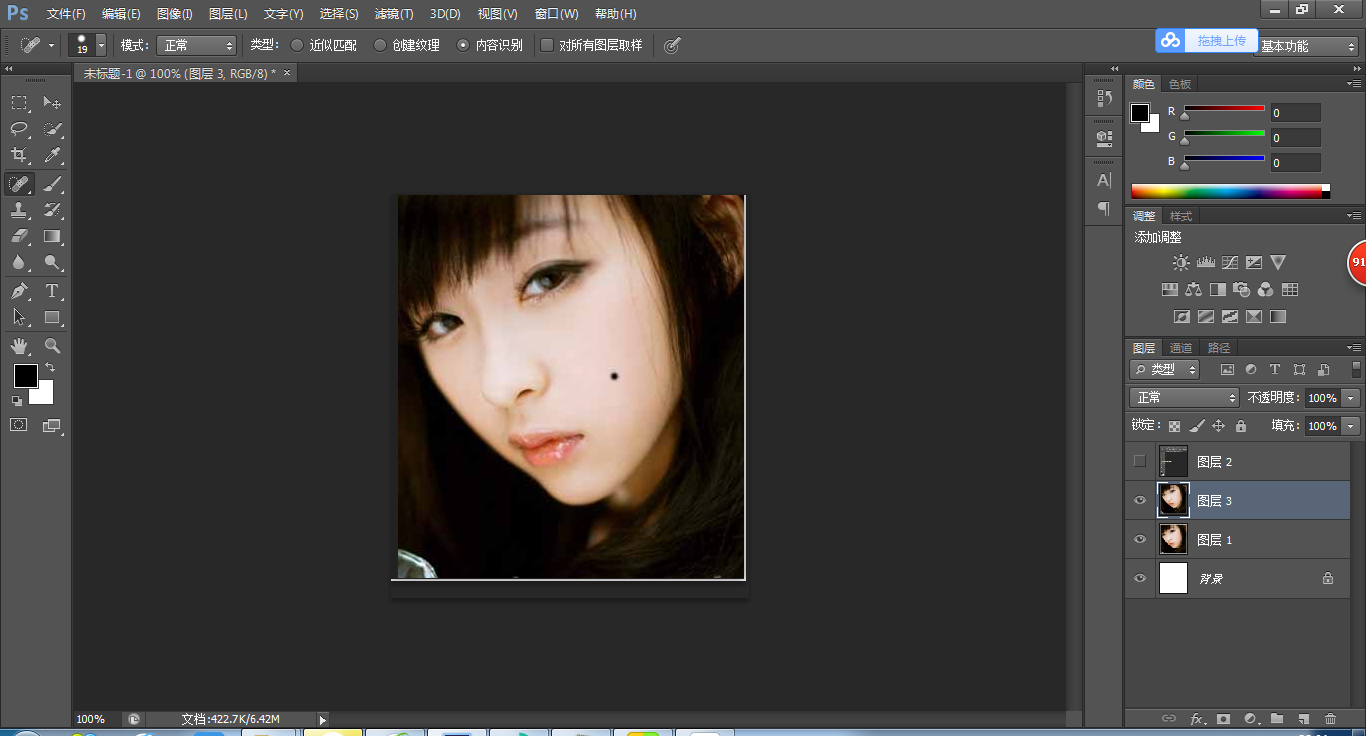The height and width of the screenshot is (736, 1366).
Task: Enable 对所有图层取样 checkbox
Action: (x=547, y=45)
